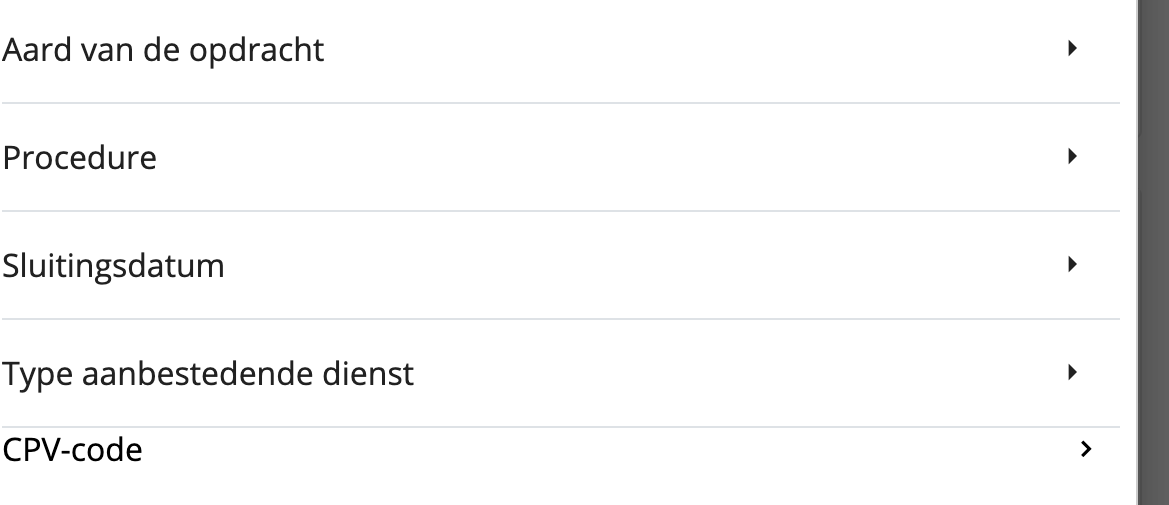This screenshot has height=505, width=1169.
Task: Click the triangle arrow next to Procedure
Action: (1072, 156)
